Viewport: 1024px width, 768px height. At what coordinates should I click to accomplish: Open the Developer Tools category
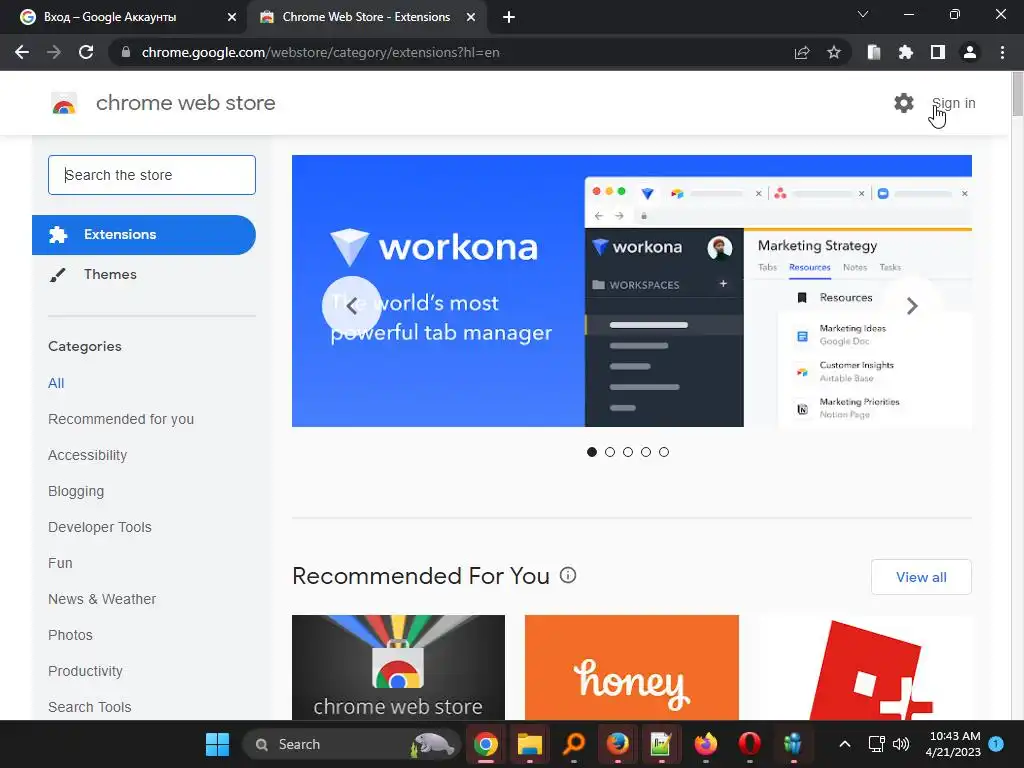pyautogui.click(x=100, y=527)
